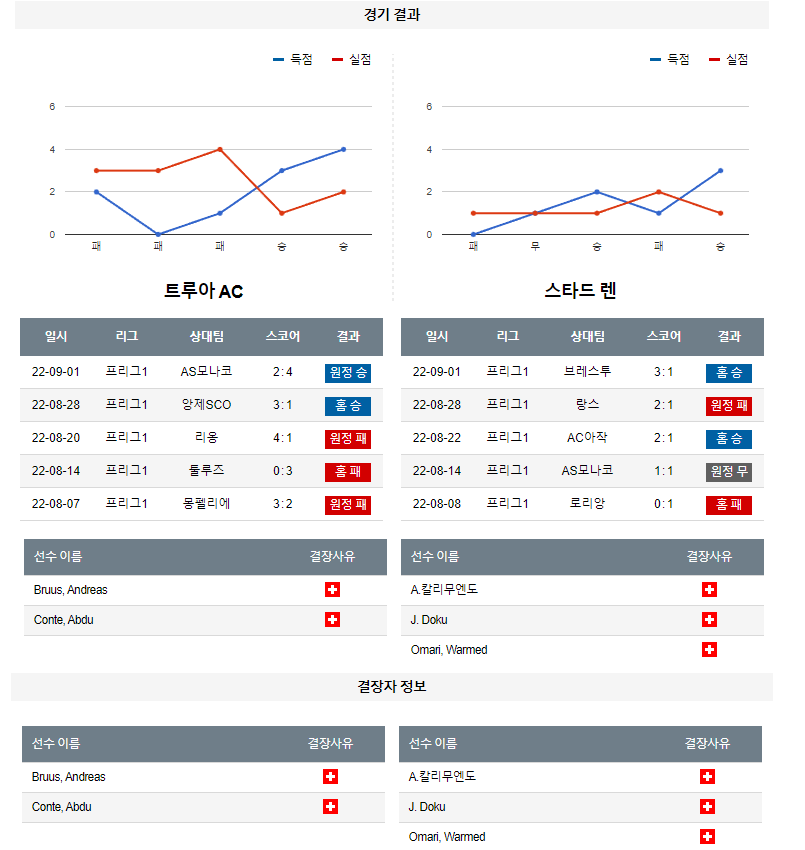This screenshot has height=850, width=805.
Task: Click the 스타드 렌 team title
Action: click(x=580, y=291)
